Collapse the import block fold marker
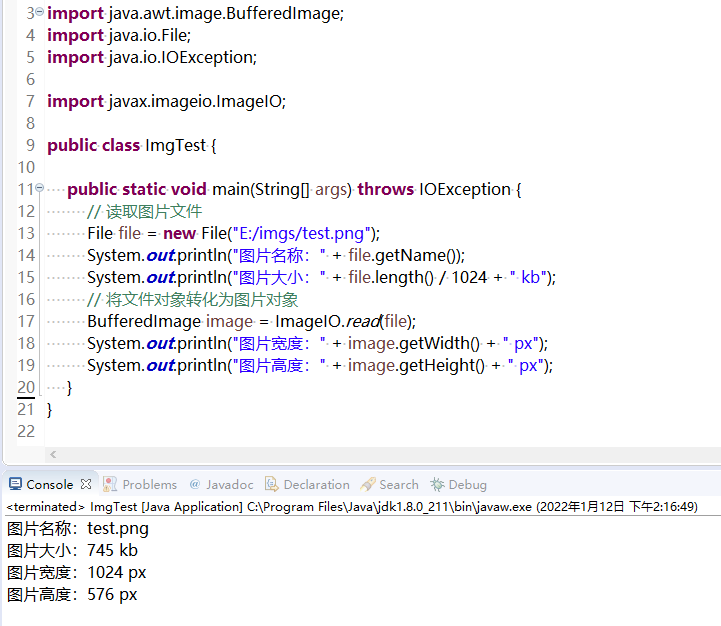 pos(40,11)
